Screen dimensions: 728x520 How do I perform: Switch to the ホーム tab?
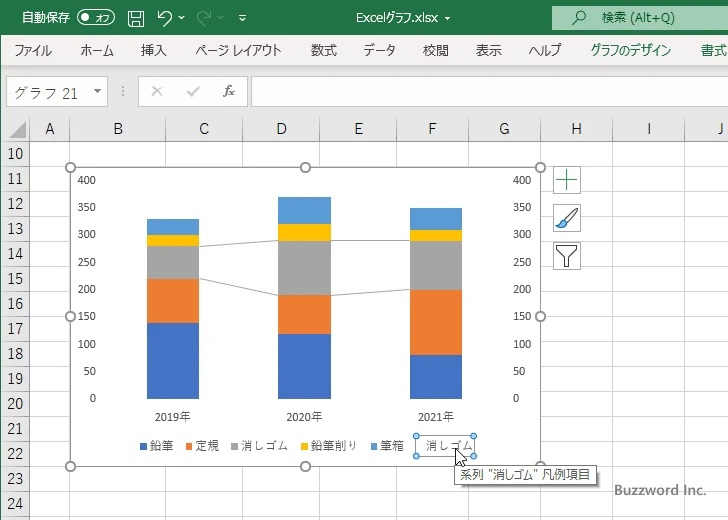[97, 50]
